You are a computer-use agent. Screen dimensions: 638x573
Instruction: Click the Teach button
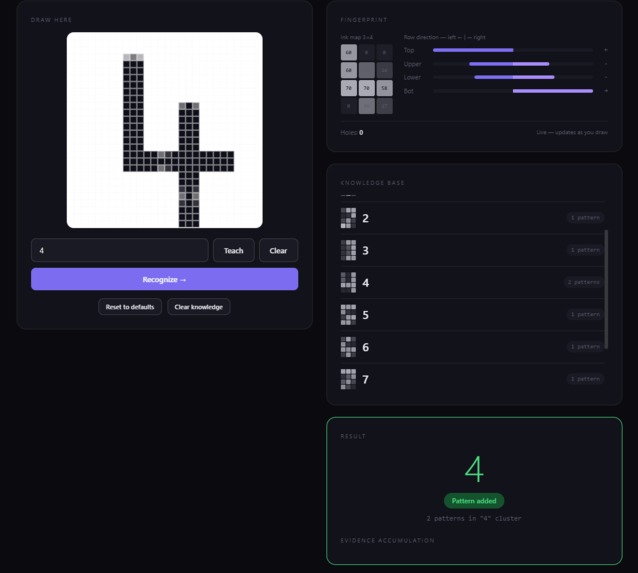tap(234, 250)
